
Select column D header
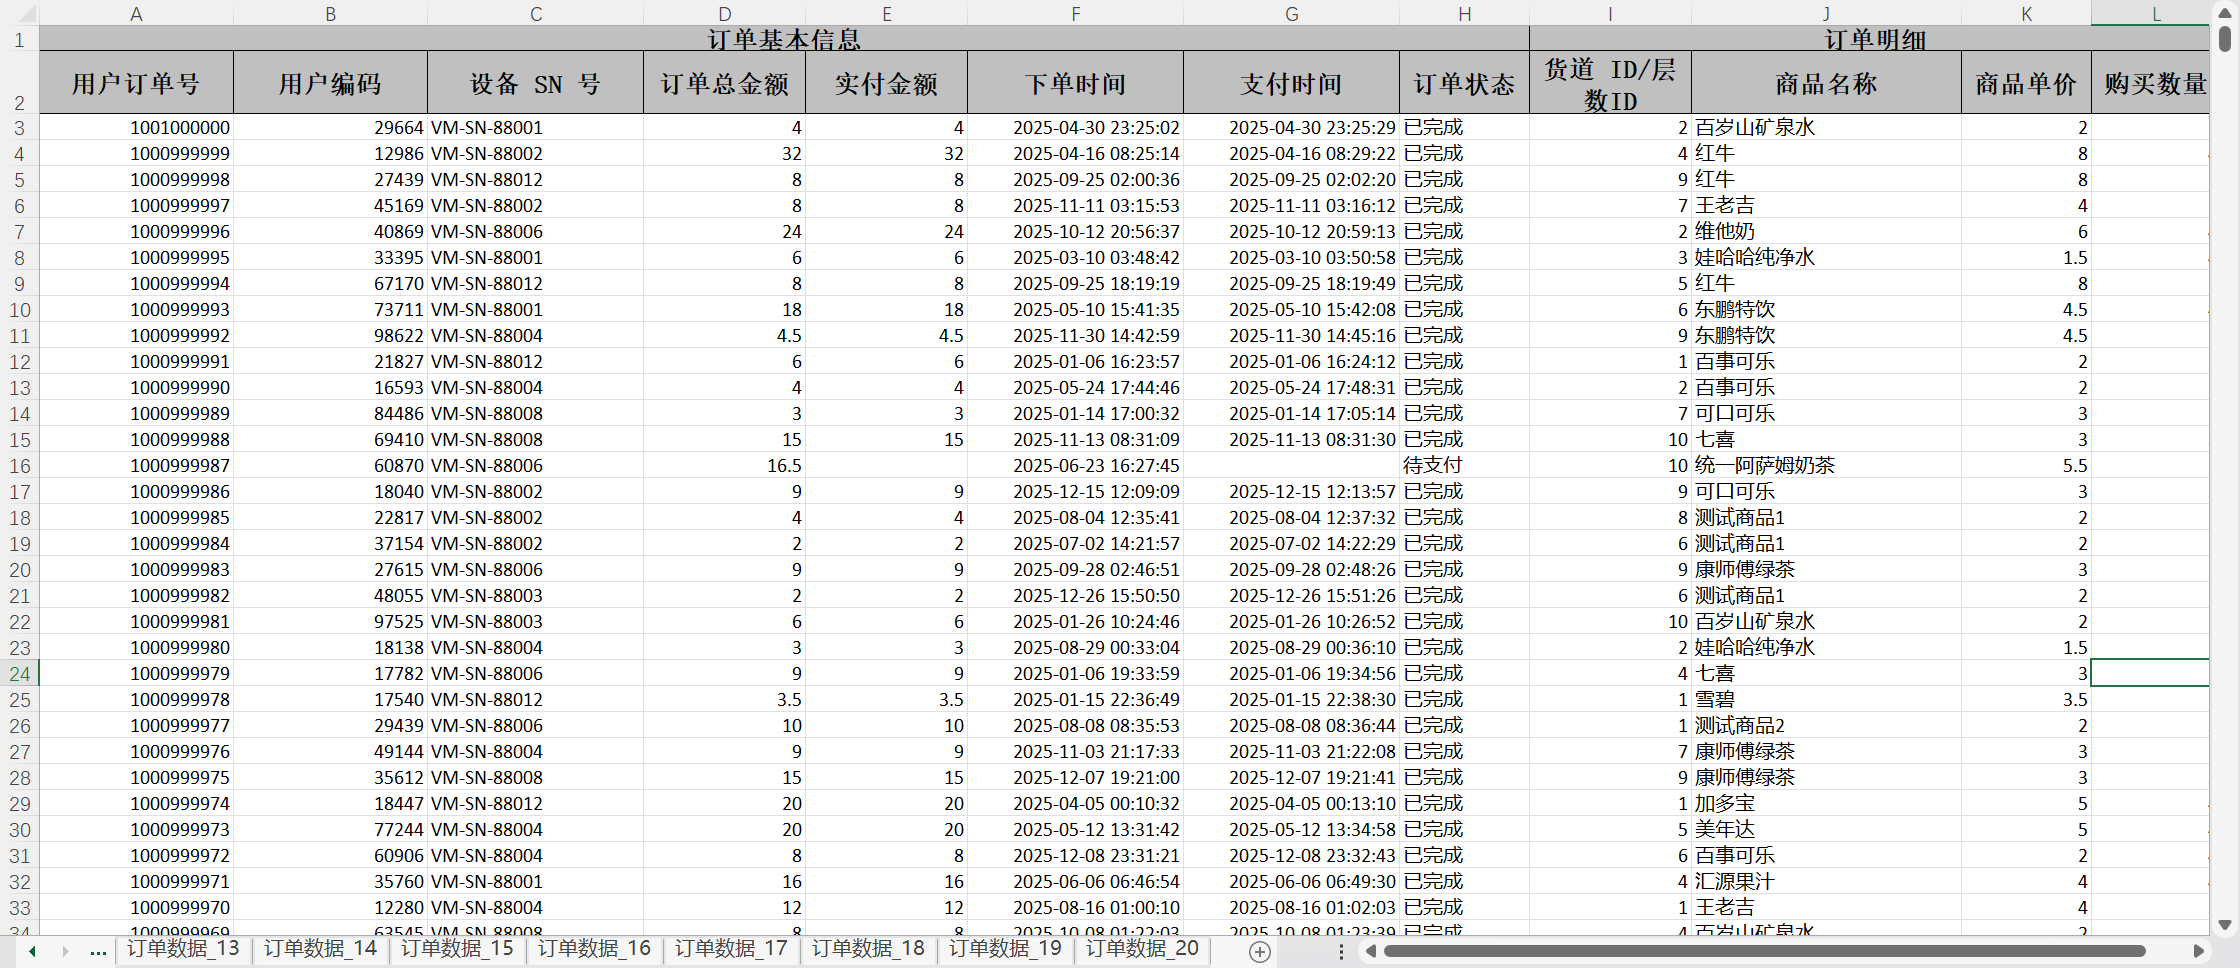(725, 13)
